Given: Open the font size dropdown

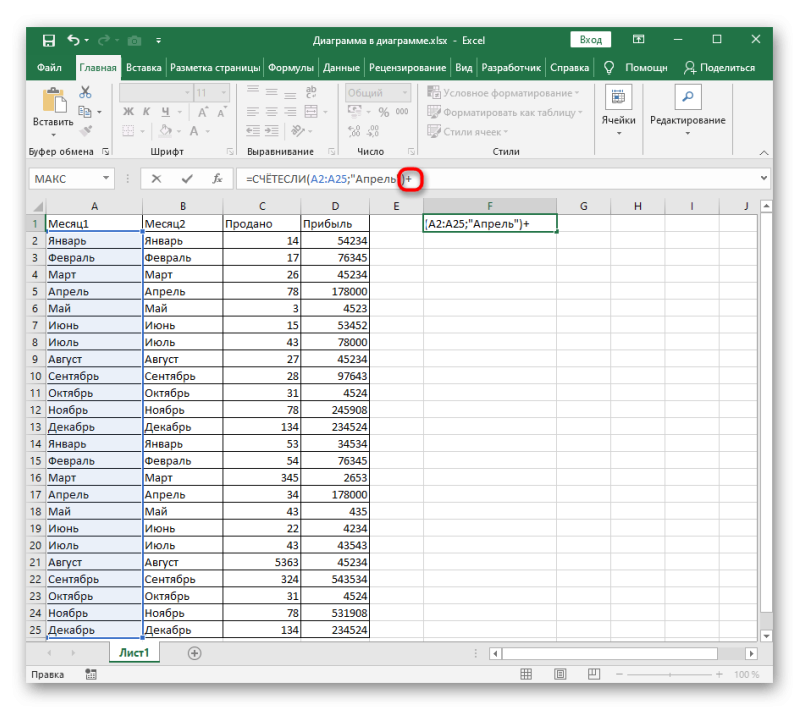Looking at the screenshot, I should pyautogui.click(x=223, y=93).
